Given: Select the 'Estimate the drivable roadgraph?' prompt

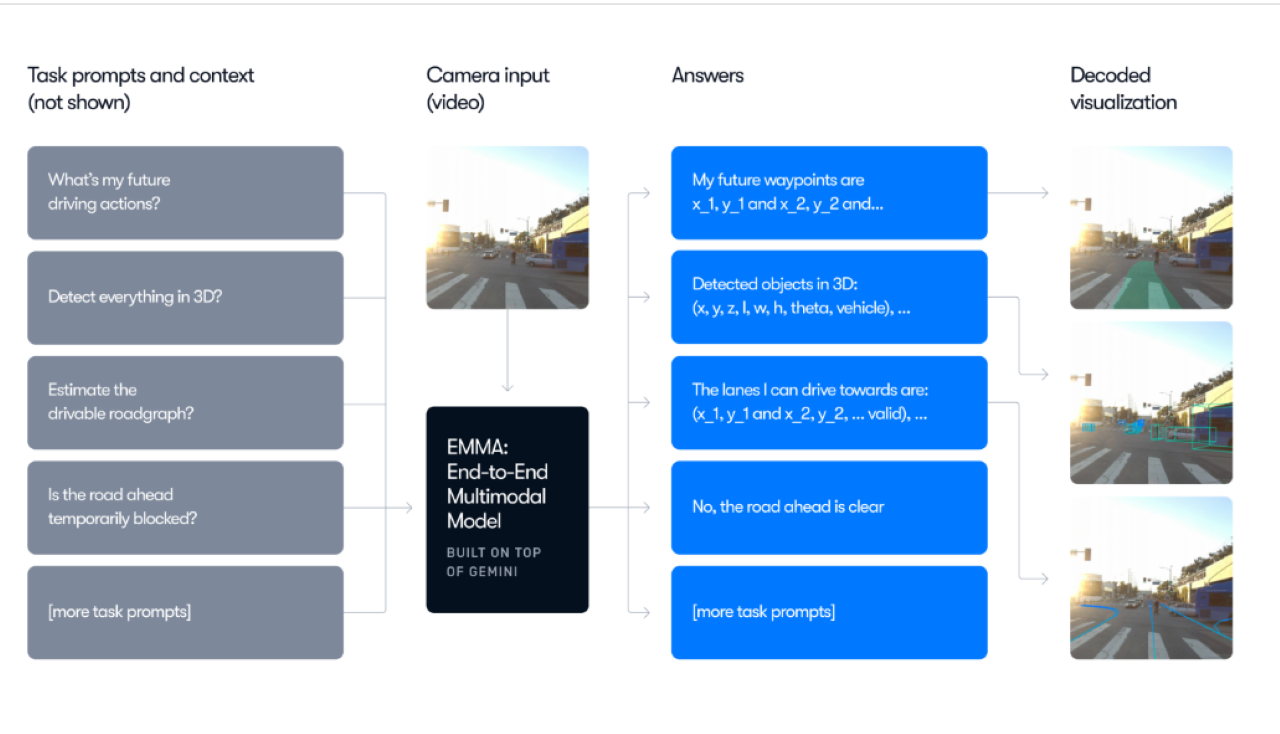Looking at the screenshot, I should pyautogui.click(x=185, y=402).
